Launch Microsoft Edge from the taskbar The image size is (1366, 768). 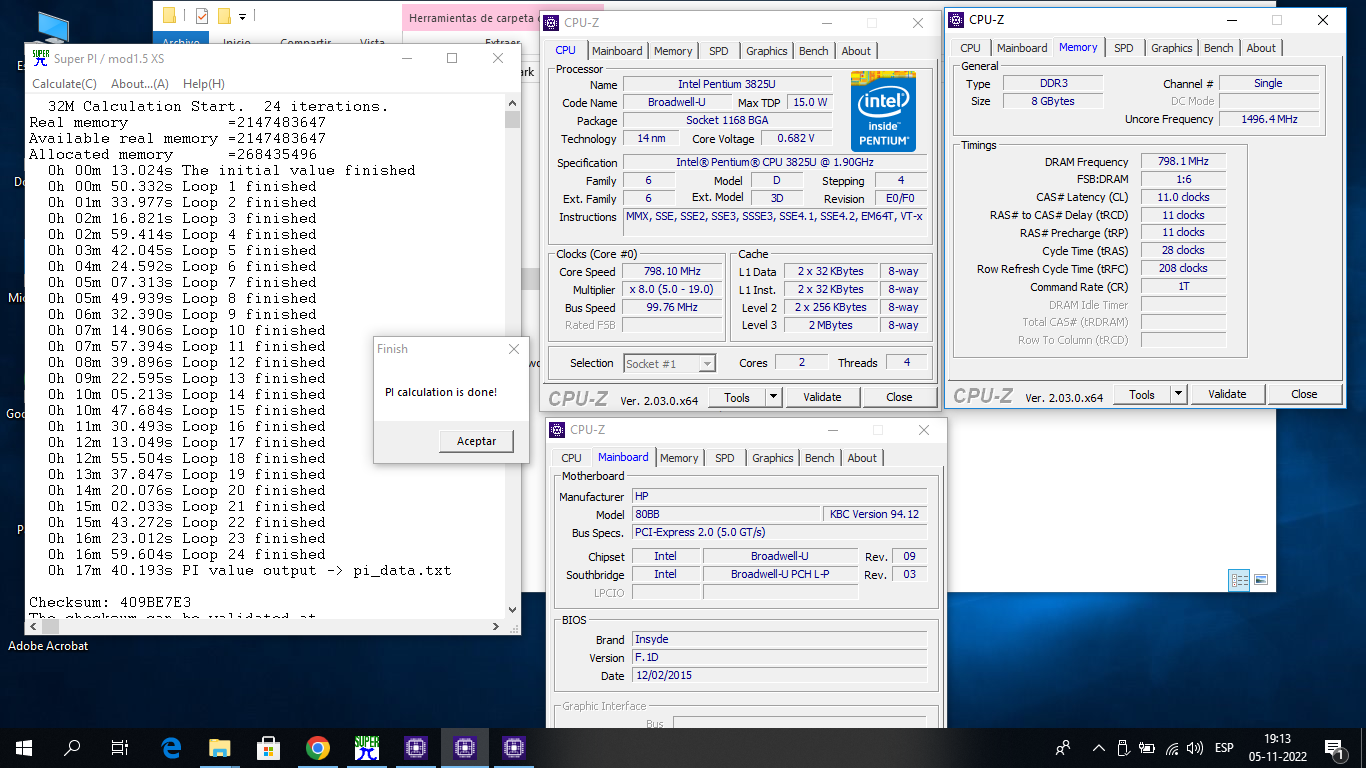tap(171, 748)
